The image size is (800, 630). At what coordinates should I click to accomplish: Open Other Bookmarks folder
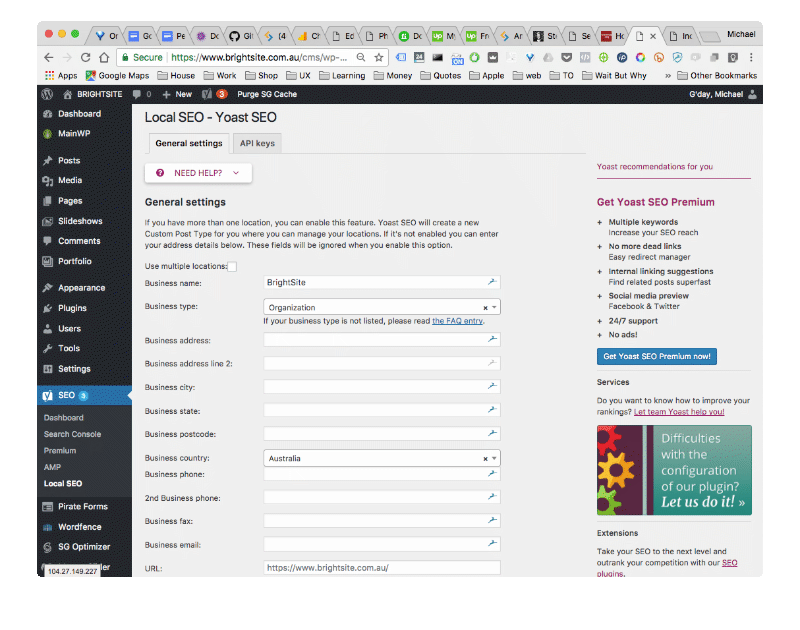click(717, 75)
